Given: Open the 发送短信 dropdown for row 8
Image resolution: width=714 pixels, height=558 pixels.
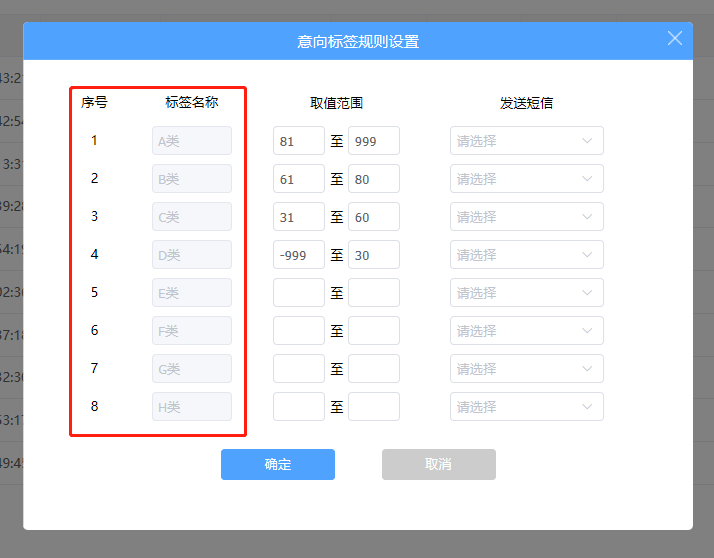Looking at the screenshot, I should tap(526, 407).
